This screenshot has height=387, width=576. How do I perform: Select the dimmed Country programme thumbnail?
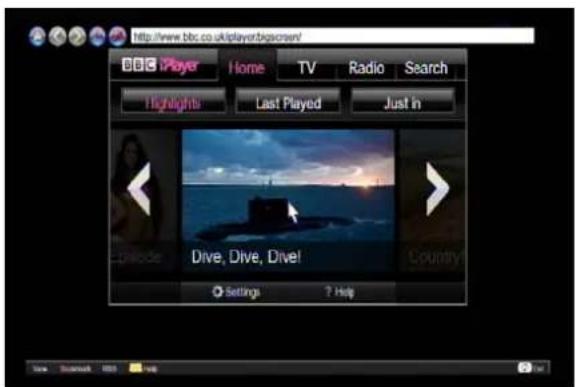(432, 200)
